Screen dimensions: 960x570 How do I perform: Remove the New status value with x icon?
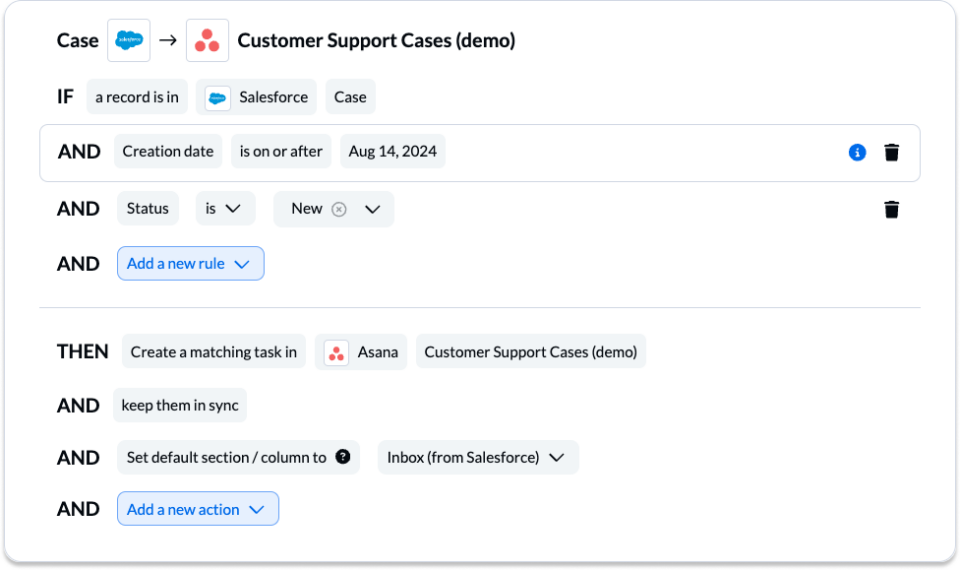click(x=339, y=209)
